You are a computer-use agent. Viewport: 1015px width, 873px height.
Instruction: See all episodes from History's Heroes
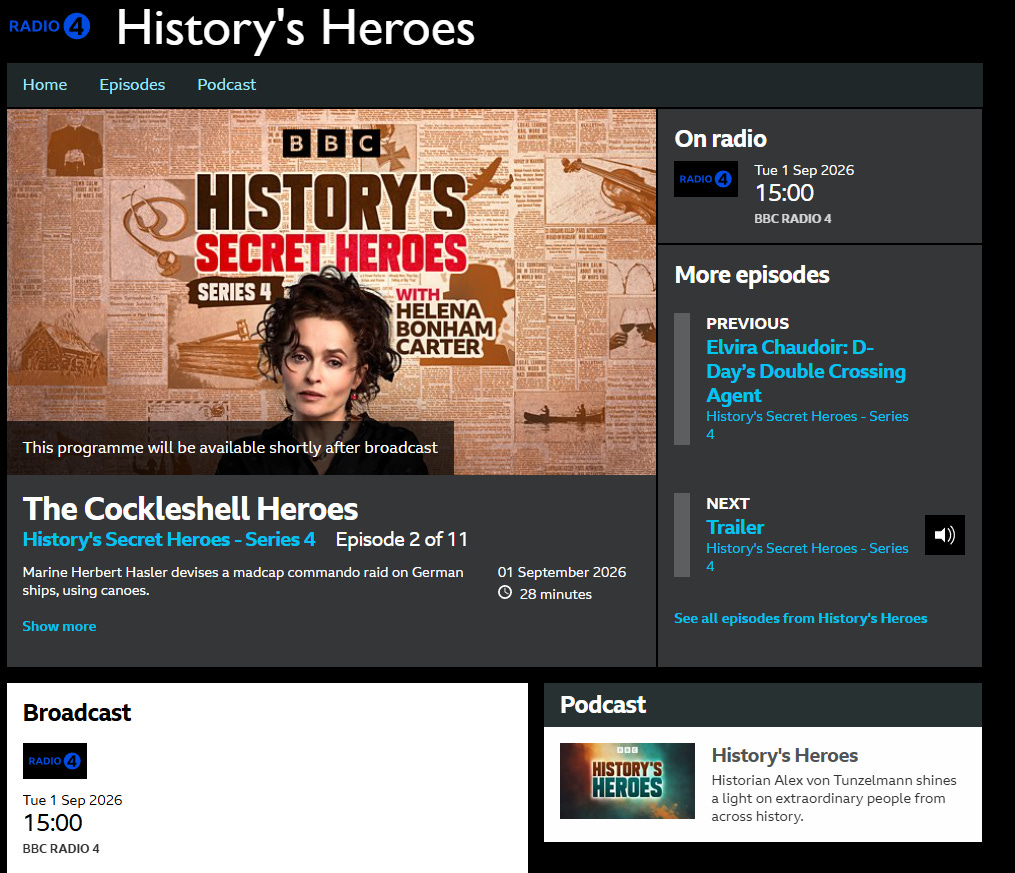click(x=800, y=619)
